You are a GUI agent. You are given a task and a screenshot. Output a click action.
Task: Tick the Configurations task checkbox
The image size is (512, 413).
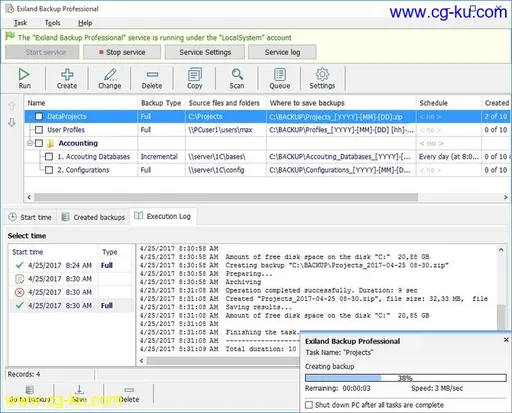tap(49, 170)
